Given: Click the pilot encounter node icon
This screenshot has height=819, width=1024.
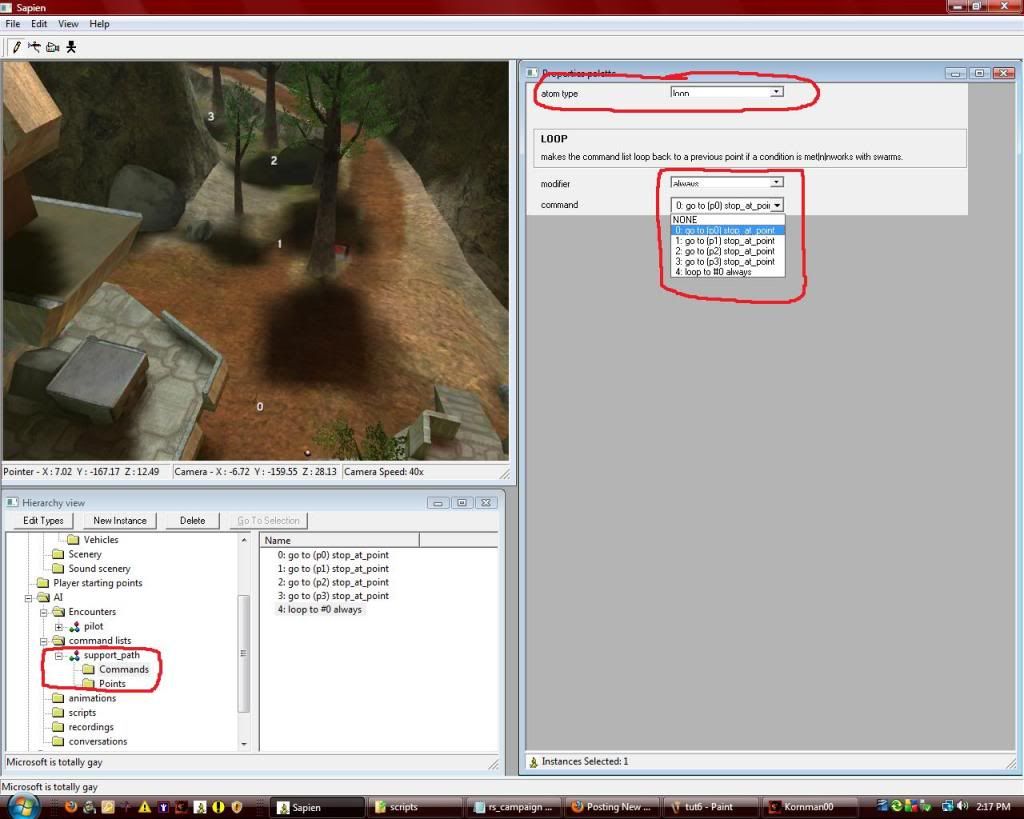Looking at the screenshot, I should [74, 626].
